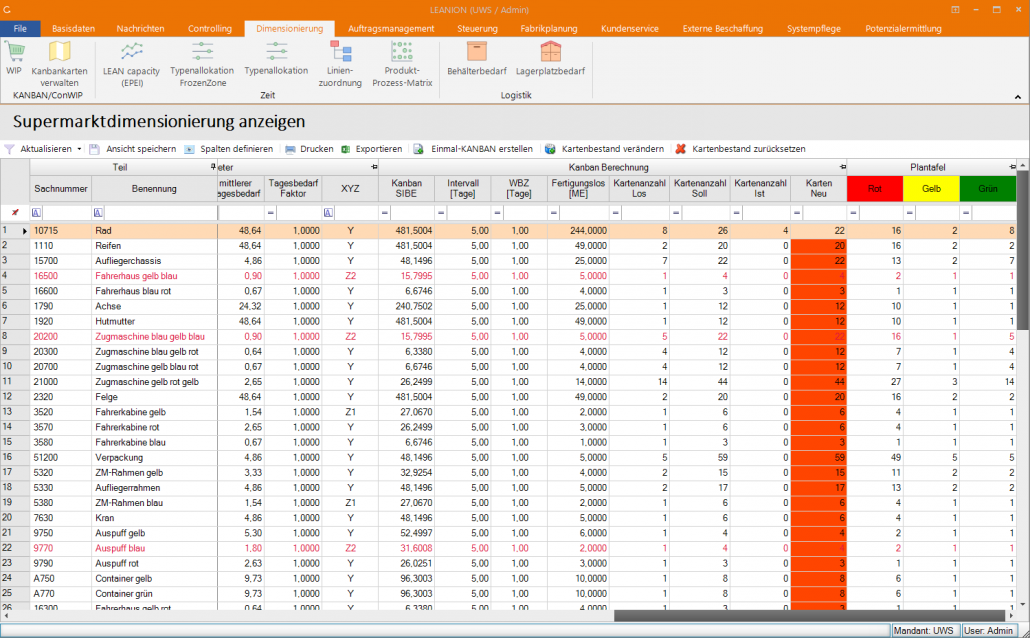The height and width of the screenshot is (638, 1030).
Task: Open the Karten Neu filter operator
Action: pos(797,212)
